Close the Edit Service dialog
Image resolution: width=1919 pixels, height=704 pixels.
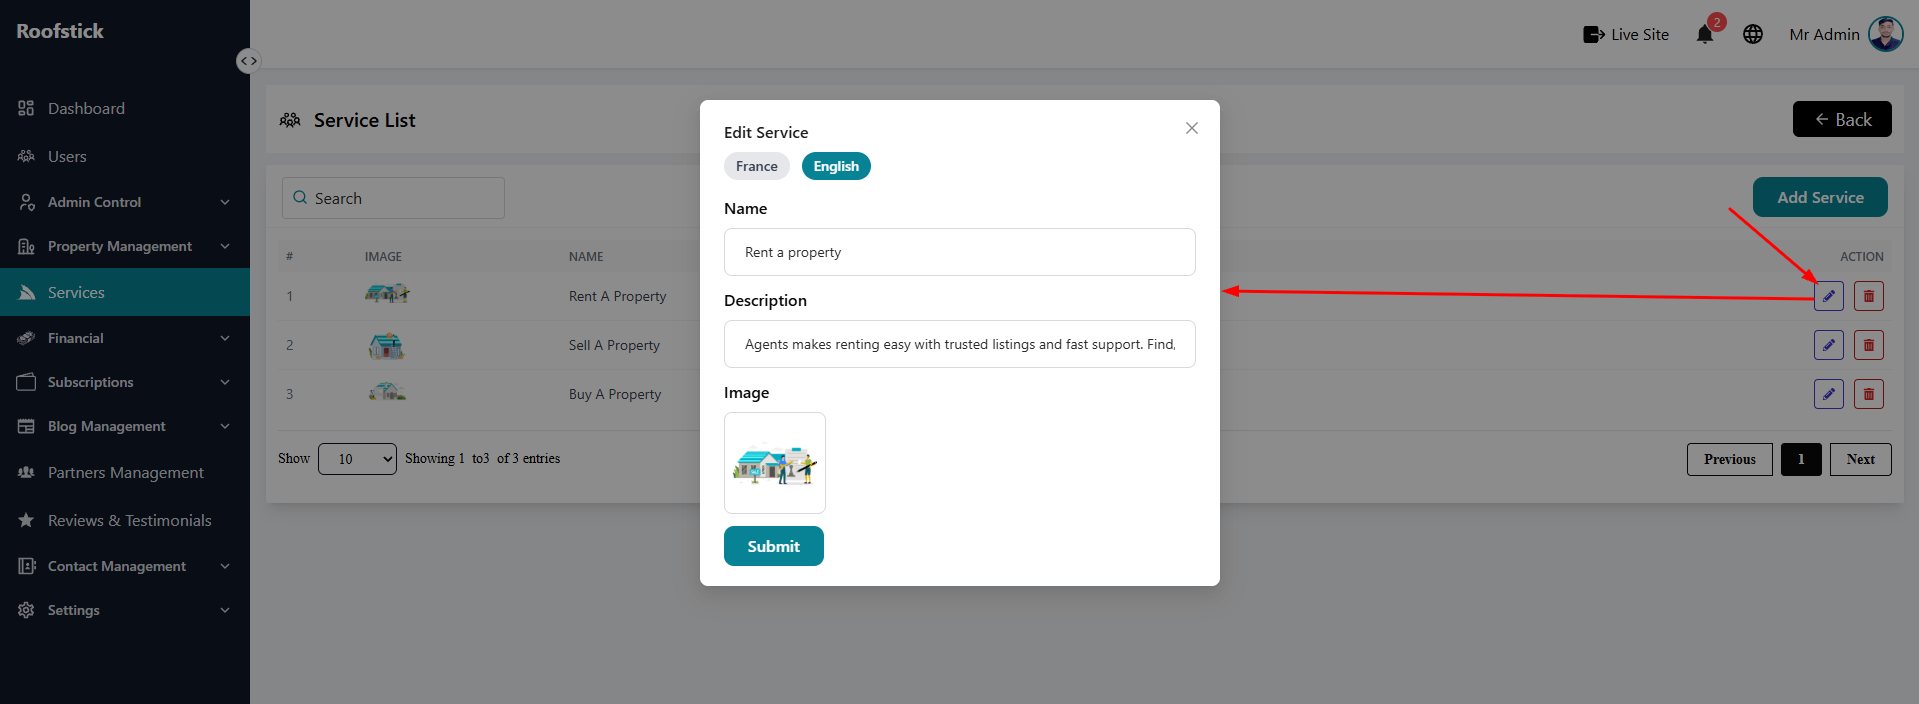tap(1192, 128)
